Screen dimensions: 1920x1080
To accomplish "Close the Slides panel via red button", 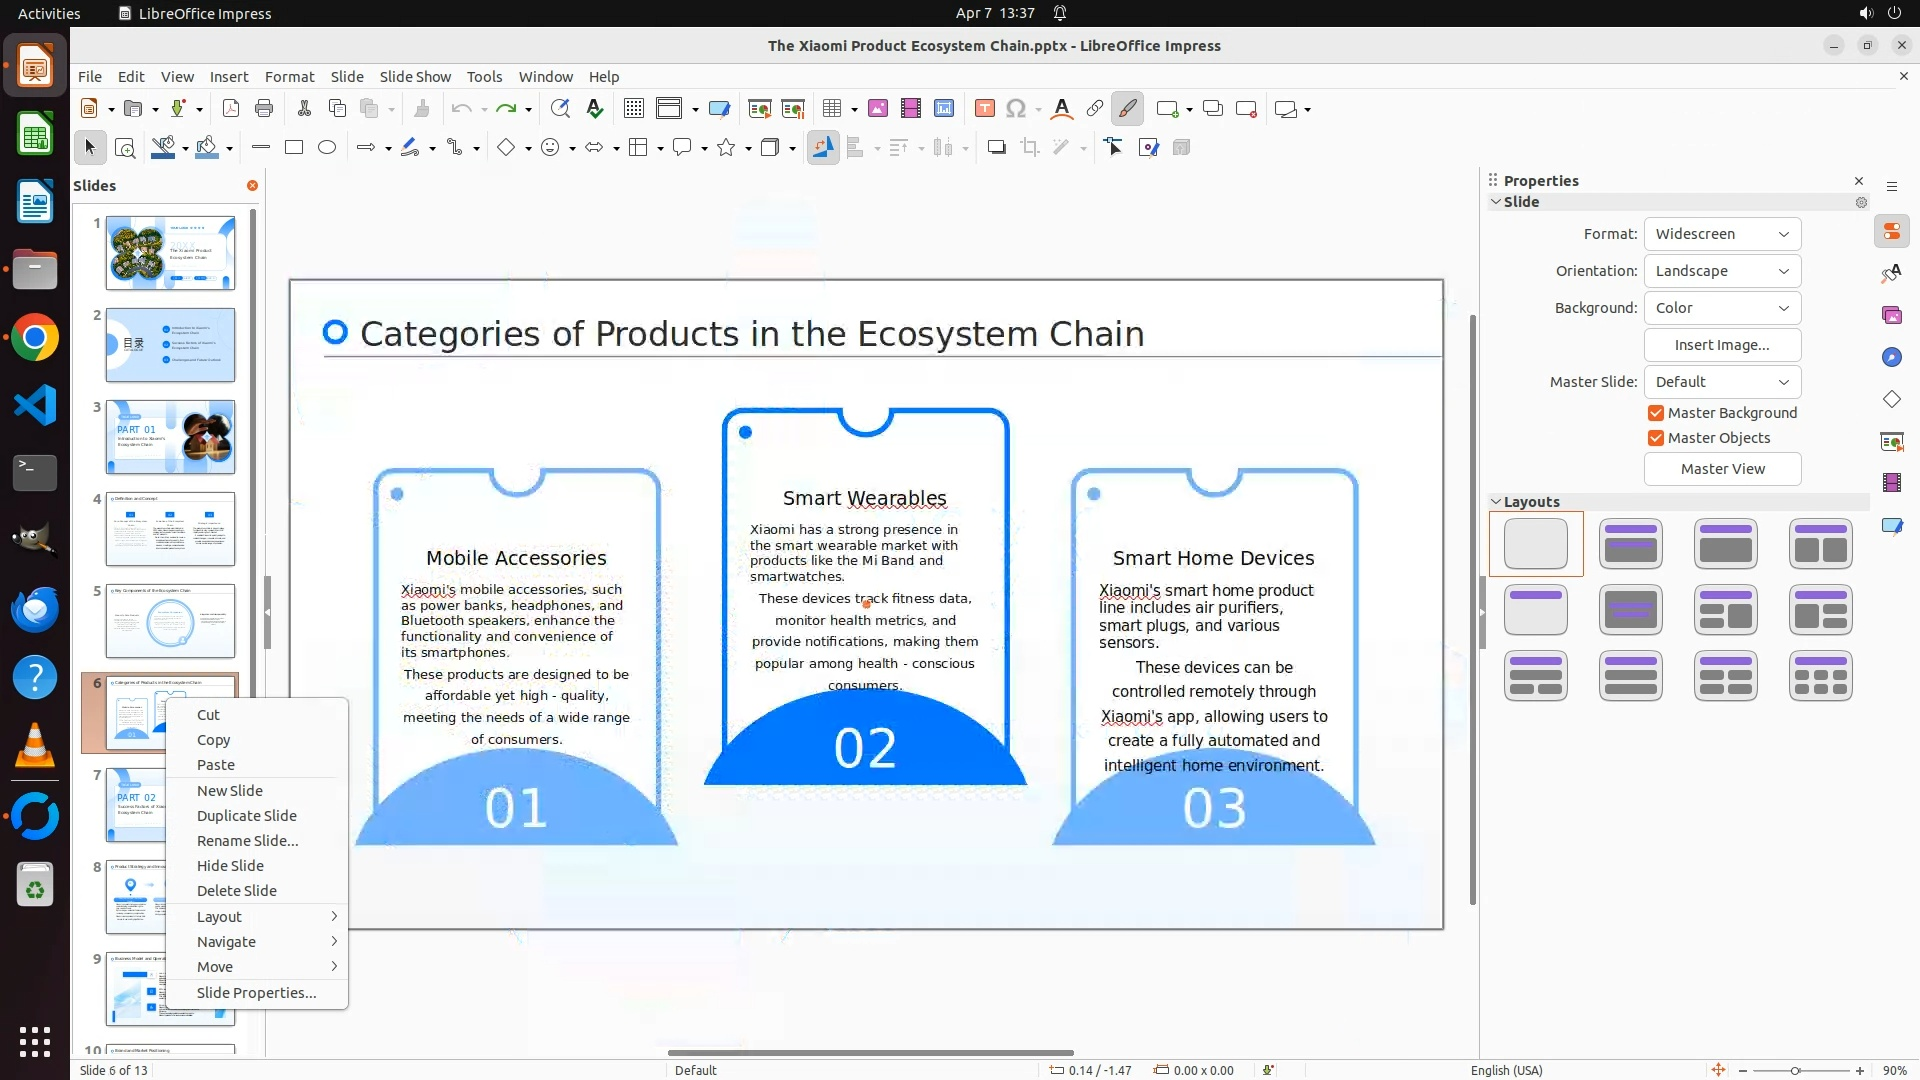I will 252,186.
